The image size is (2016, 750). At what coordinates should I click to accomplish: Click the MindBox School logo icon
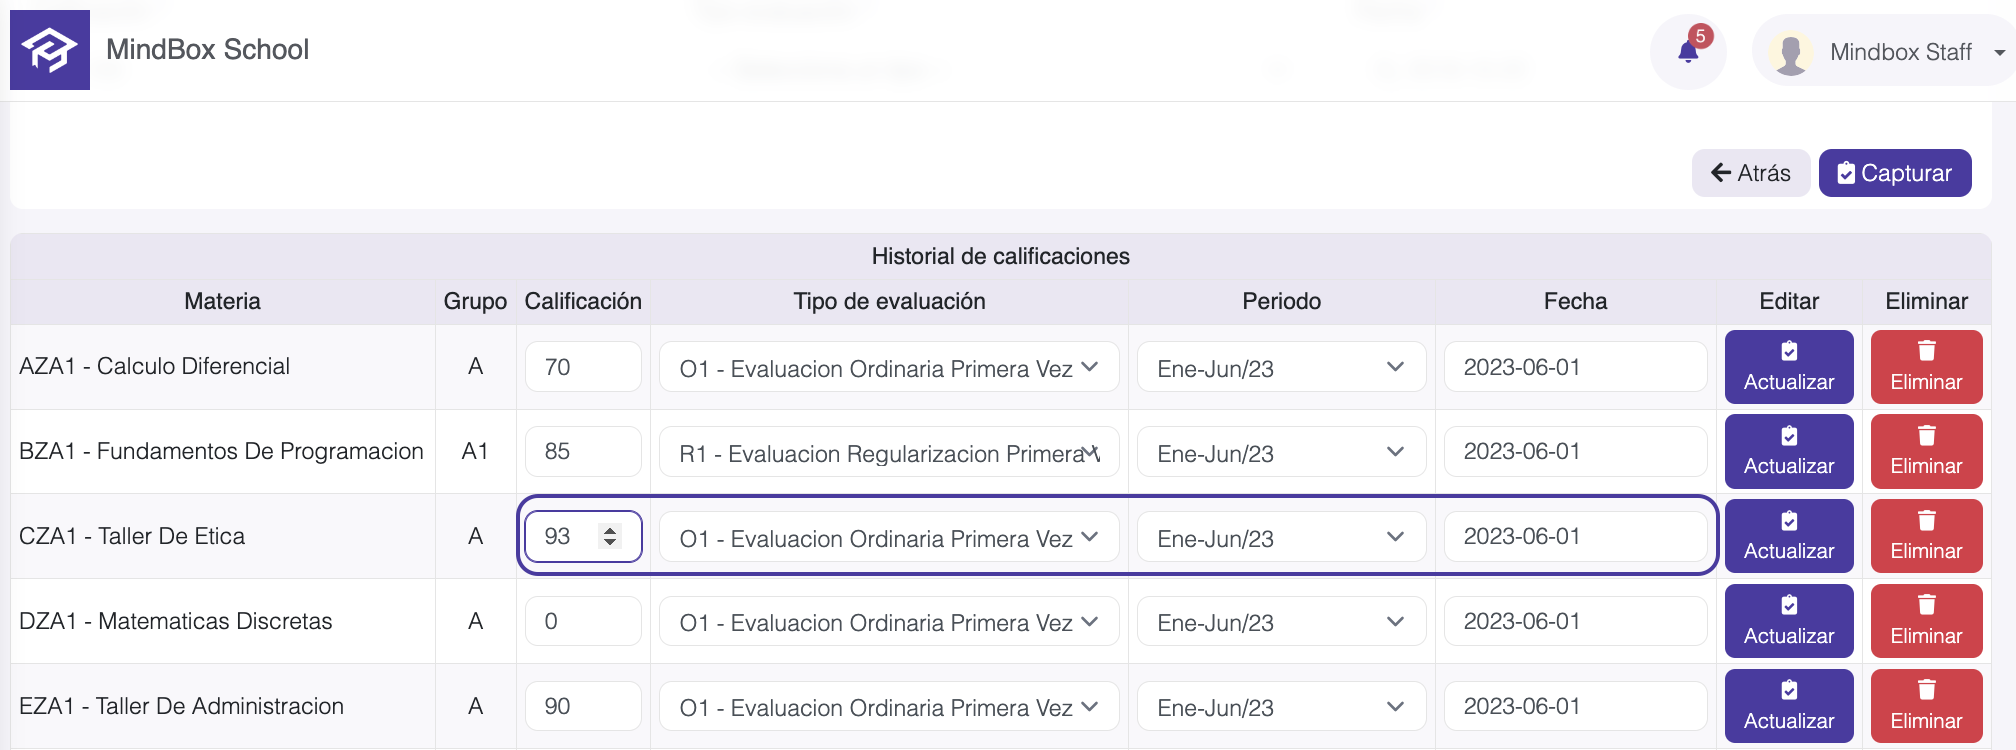point(50,50)
